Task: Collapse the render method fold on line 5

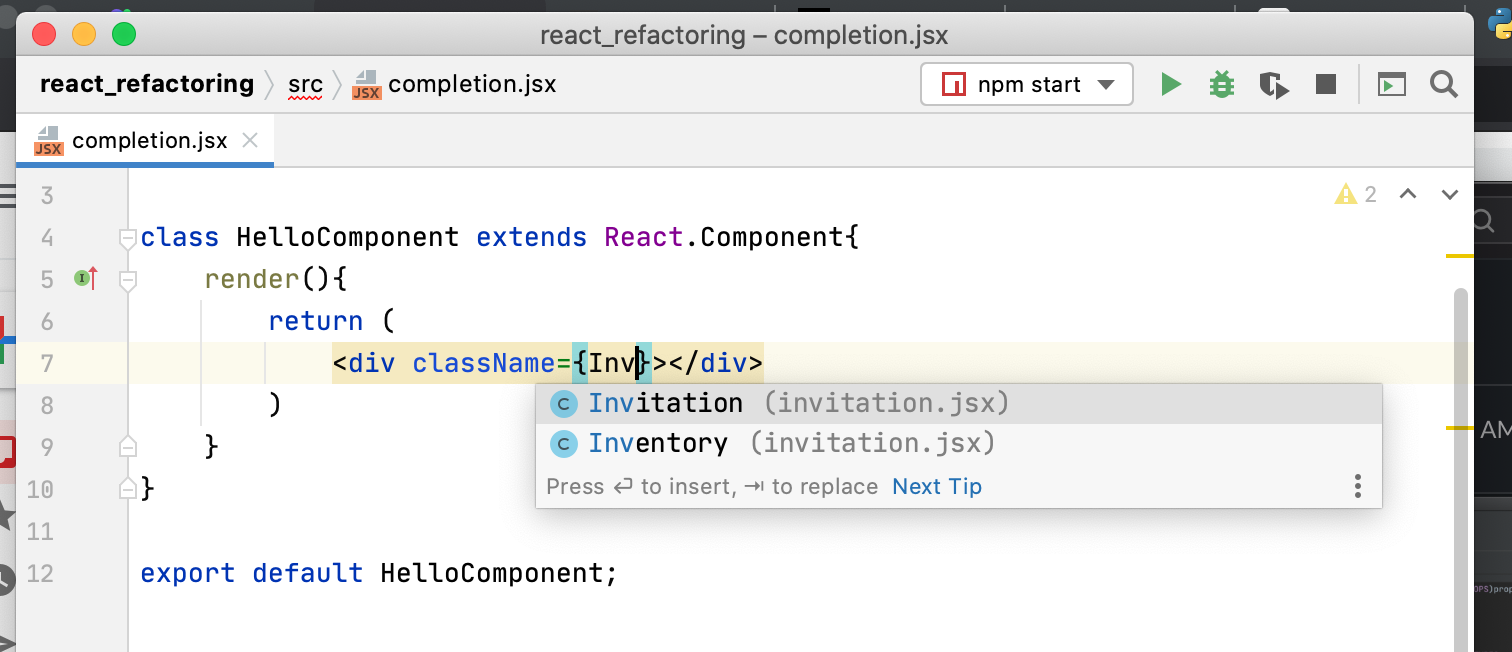Action: coord(127,280)
